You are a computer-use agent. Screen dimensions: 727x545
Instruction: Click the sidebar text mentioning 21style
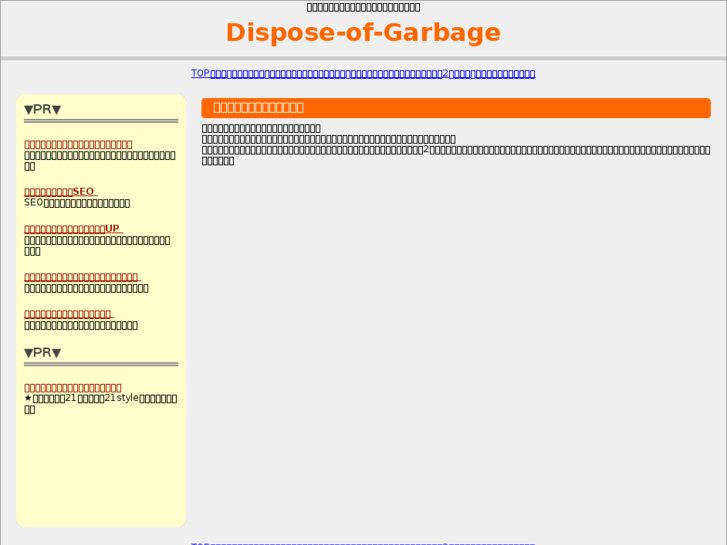tap(101, 404)
